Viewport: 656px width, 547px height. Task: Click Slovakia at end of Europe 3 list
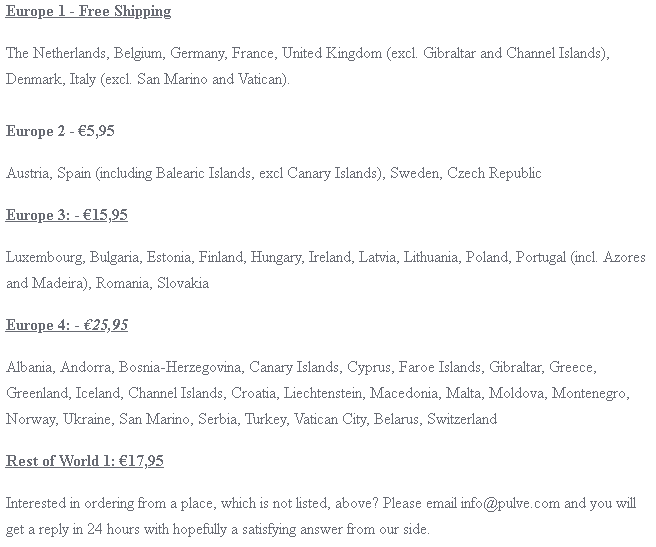tap(183, 283)
